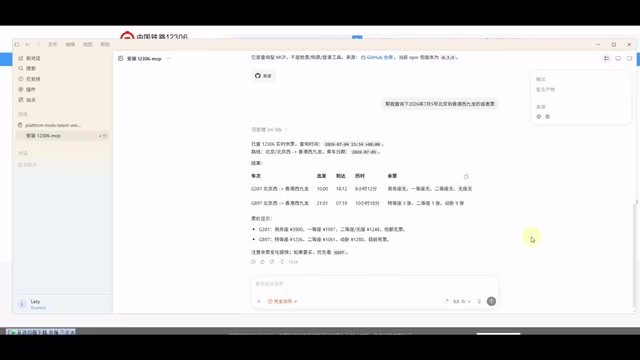Open the fifth sidebar item with pencil icon
640x360 pixels.
[27, 100]
